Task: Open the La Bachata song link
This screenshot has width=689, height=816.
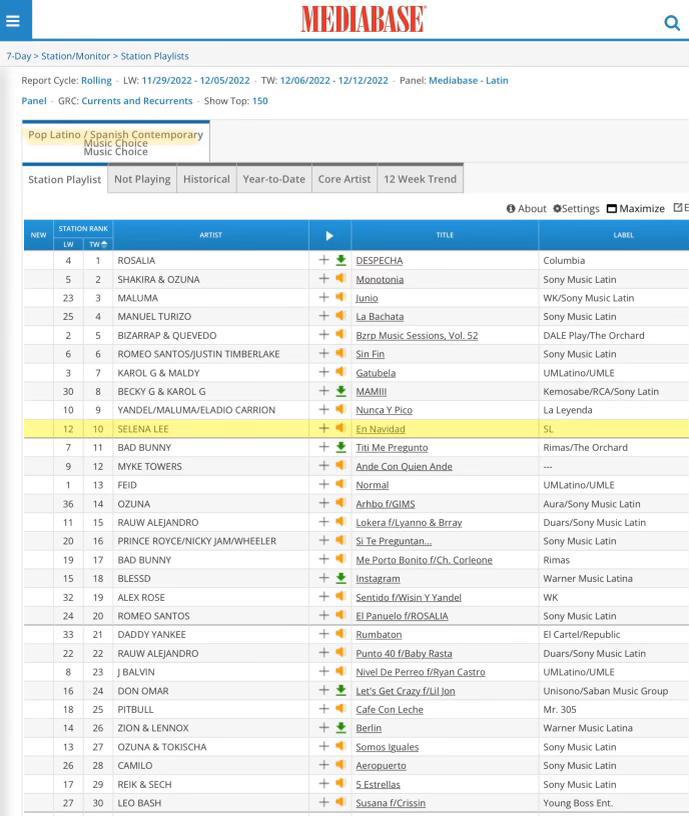Action: (x=380, y=316)
